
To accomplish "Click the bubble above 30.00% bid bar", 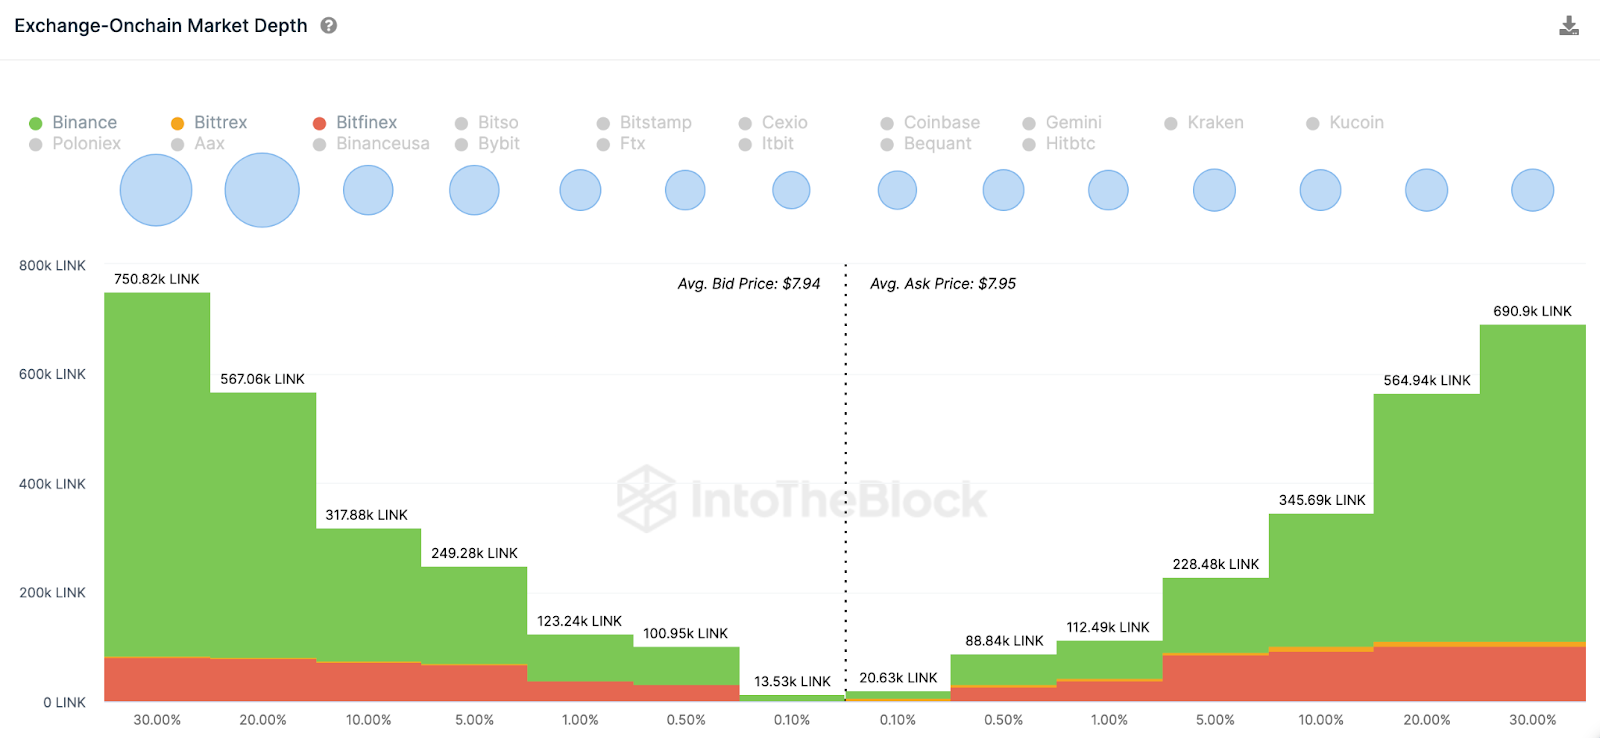I will [x=156, y=190].
